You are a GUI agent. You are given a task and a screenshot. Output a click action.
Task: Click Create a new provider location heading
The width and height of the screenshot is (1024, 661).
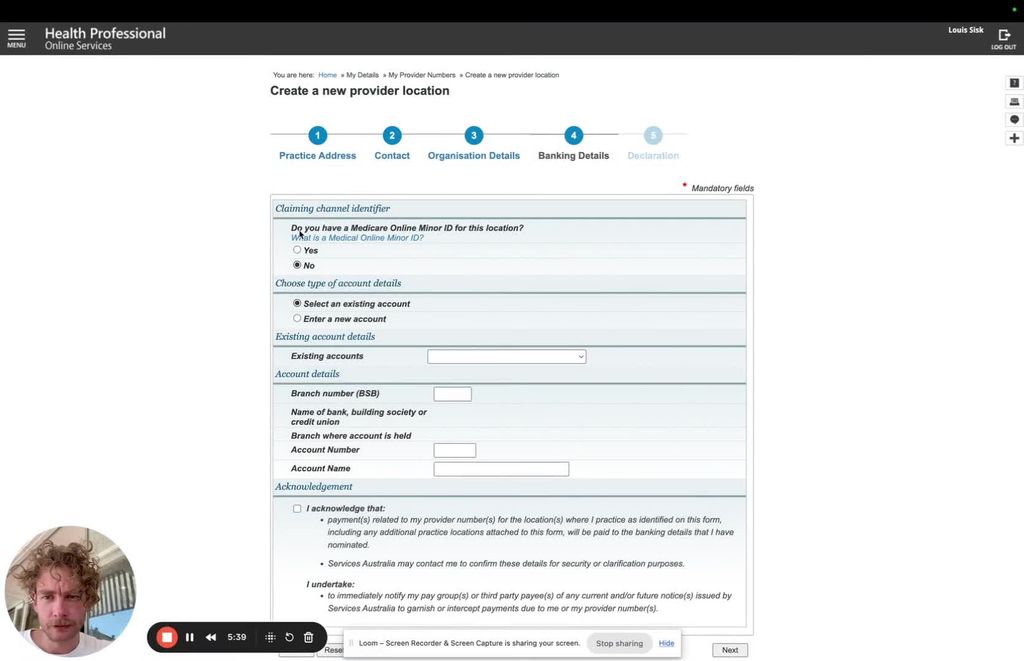(360, 91)
